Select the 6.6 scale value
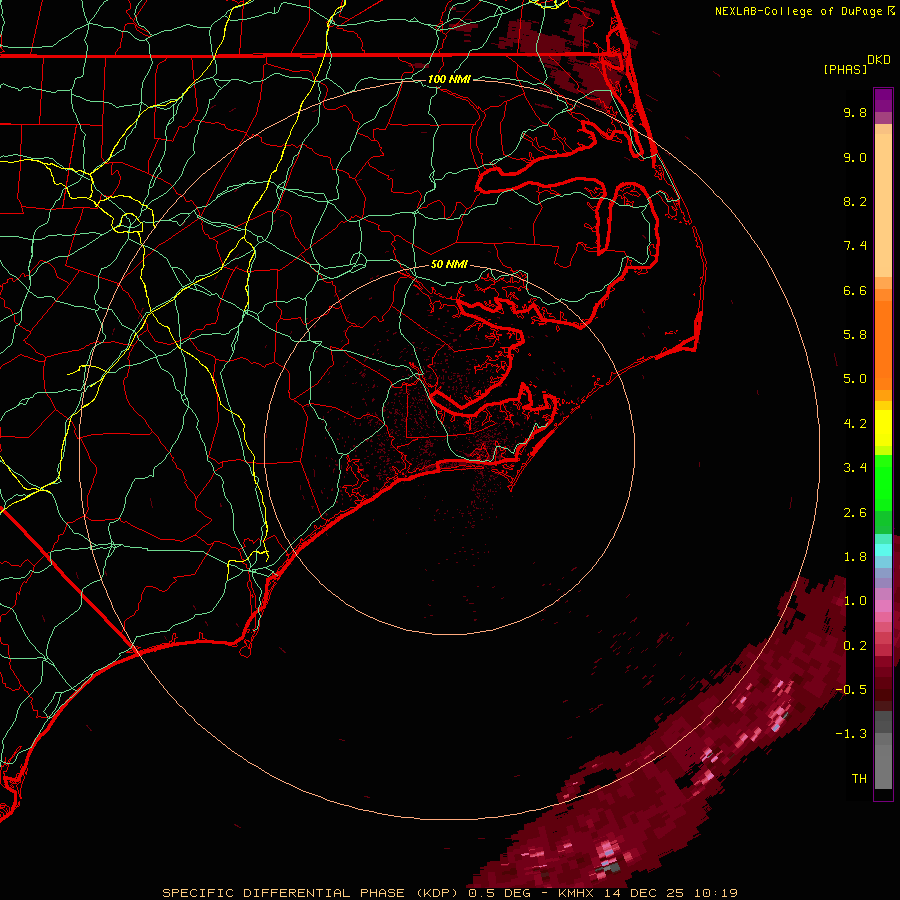This screenshot has width=900, height=900. coord(855,290)
